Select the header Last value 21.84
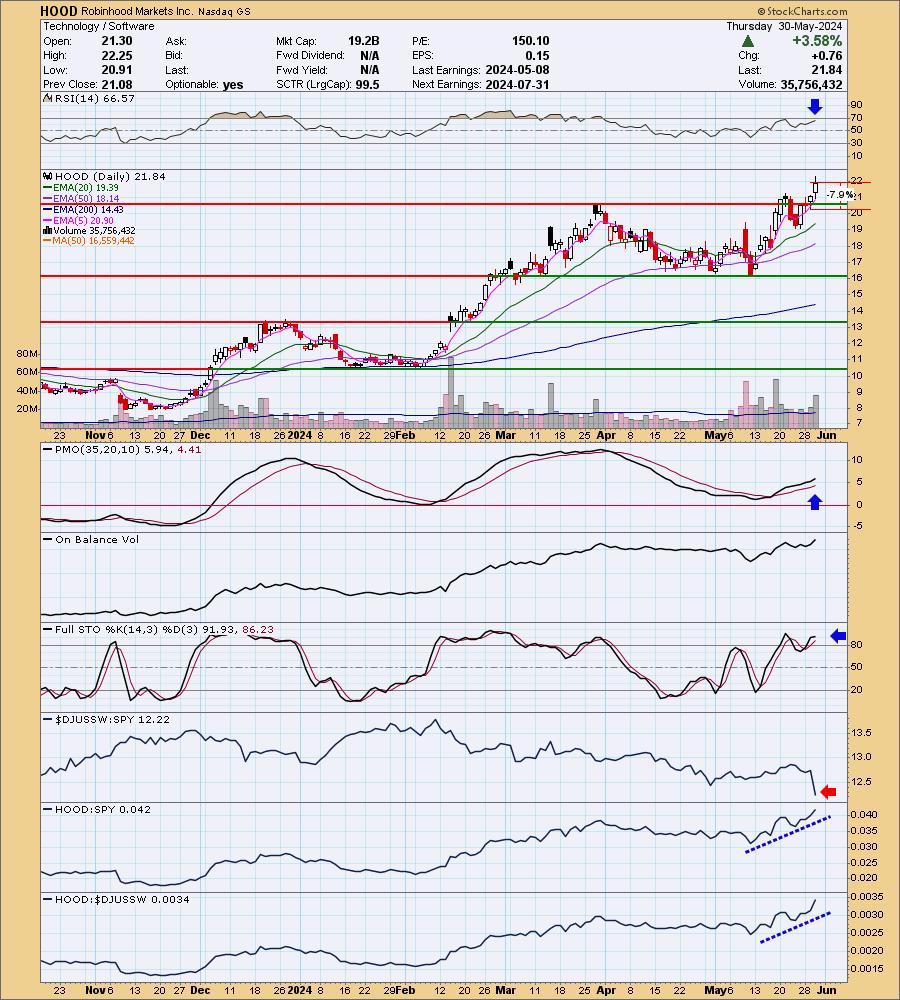Viewport: 900px width, 1000px height. click(x=827, y=70)
